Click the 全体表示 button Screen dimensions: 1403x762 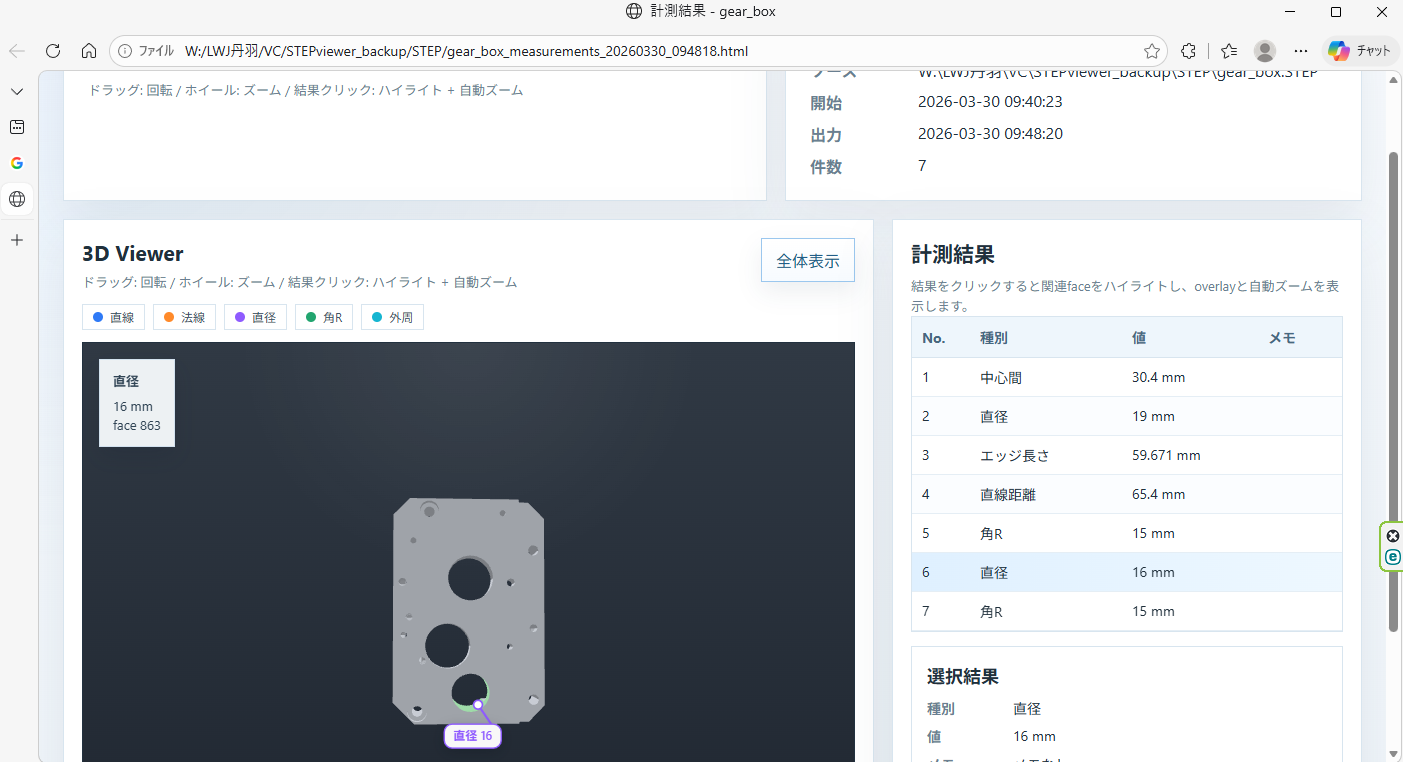(x=807, y=259)
